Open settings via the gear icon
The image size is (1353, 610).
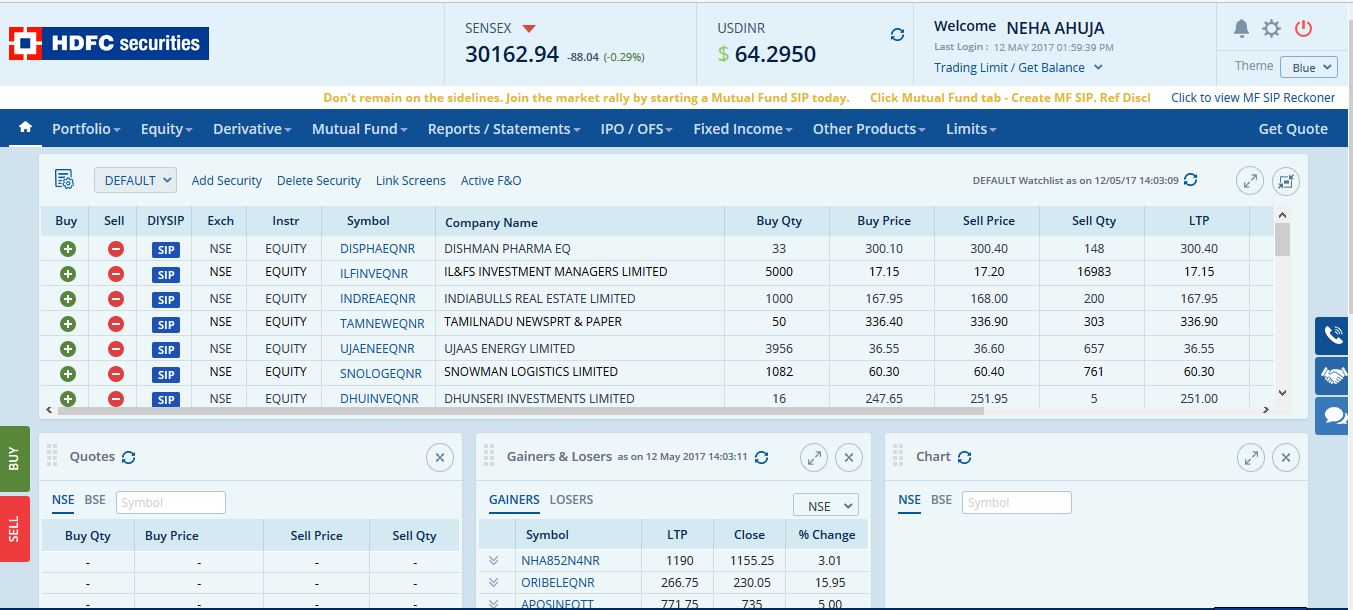(x=1271, y=29)
